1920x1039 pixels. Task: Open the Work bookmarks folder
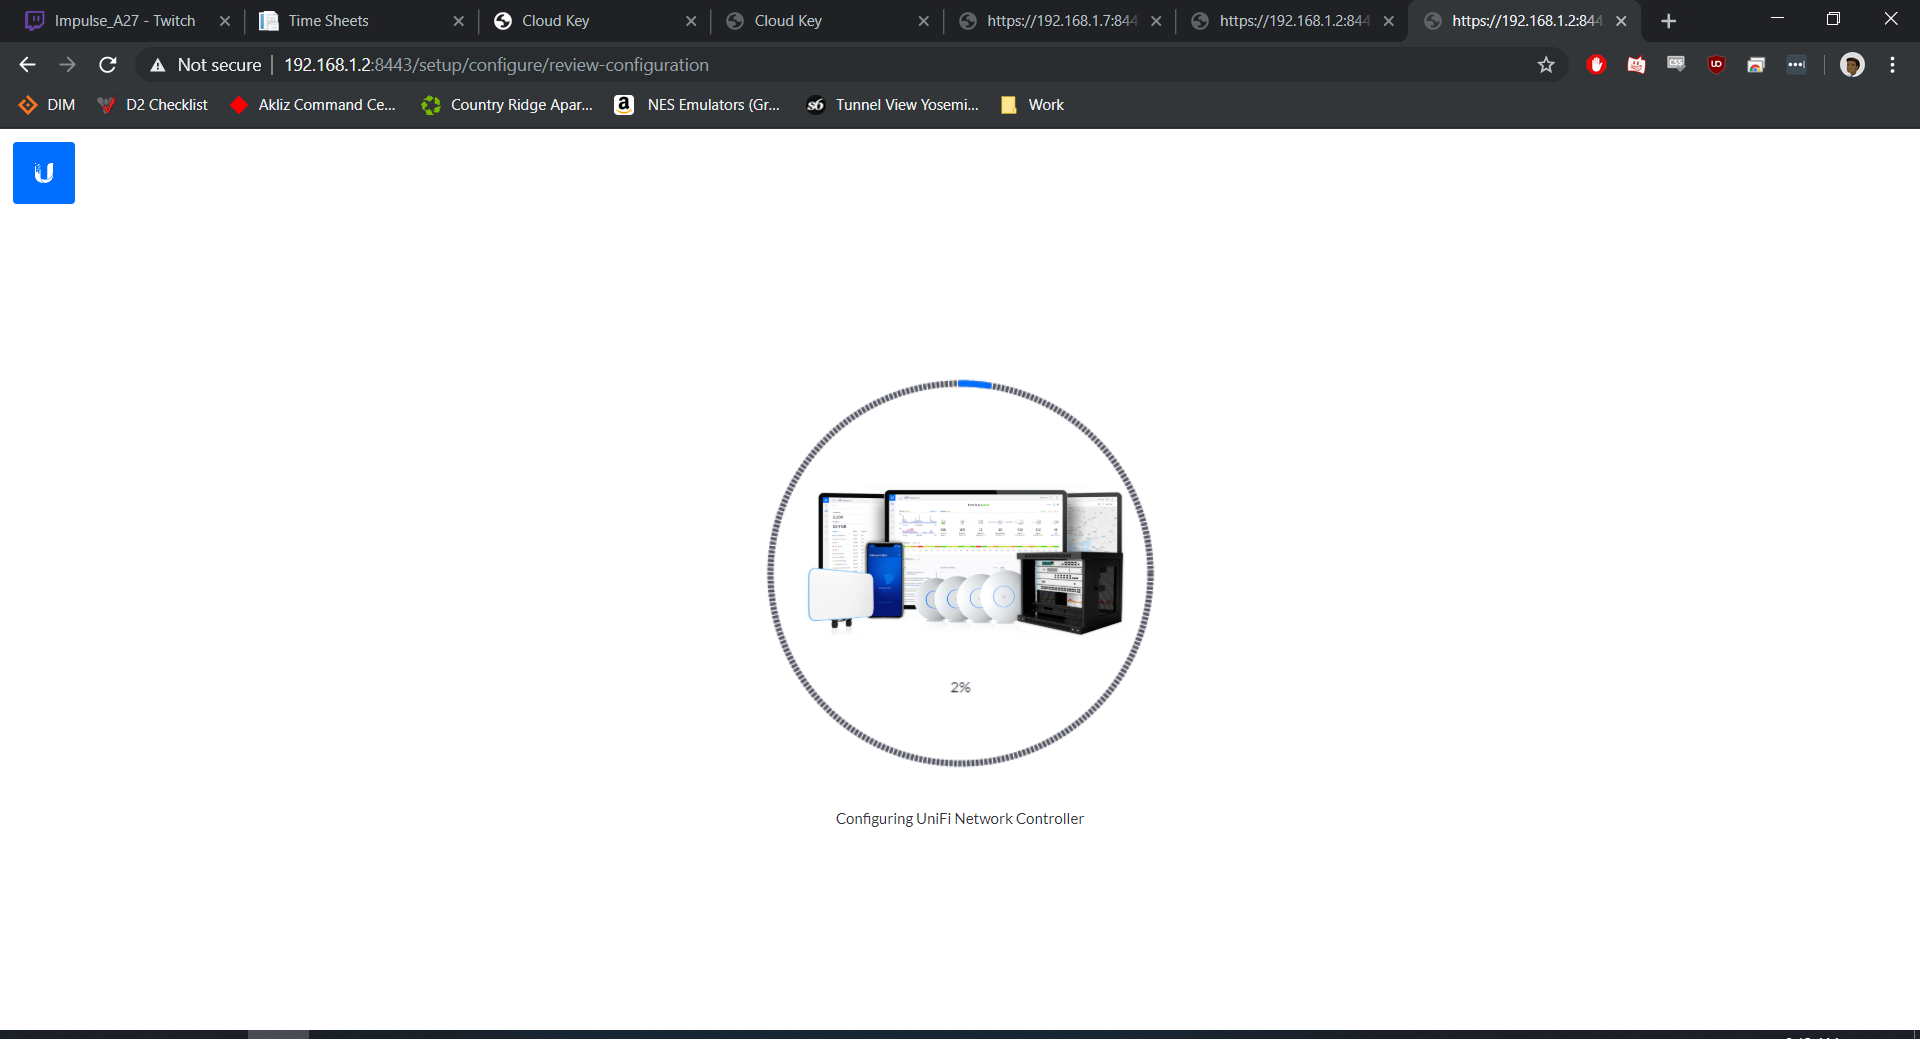click(1033, 105)
